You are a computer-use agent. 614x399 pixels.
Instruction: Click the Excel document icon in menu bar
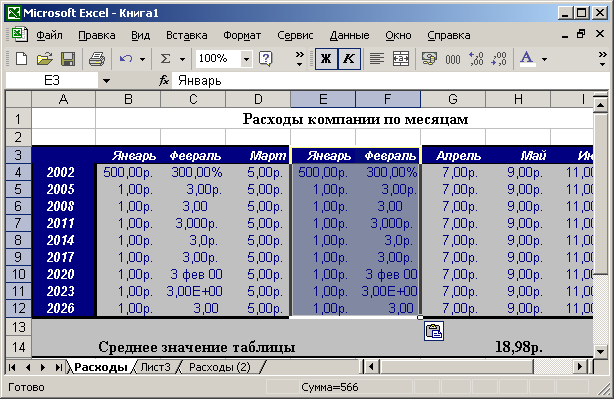pos(19,35)
